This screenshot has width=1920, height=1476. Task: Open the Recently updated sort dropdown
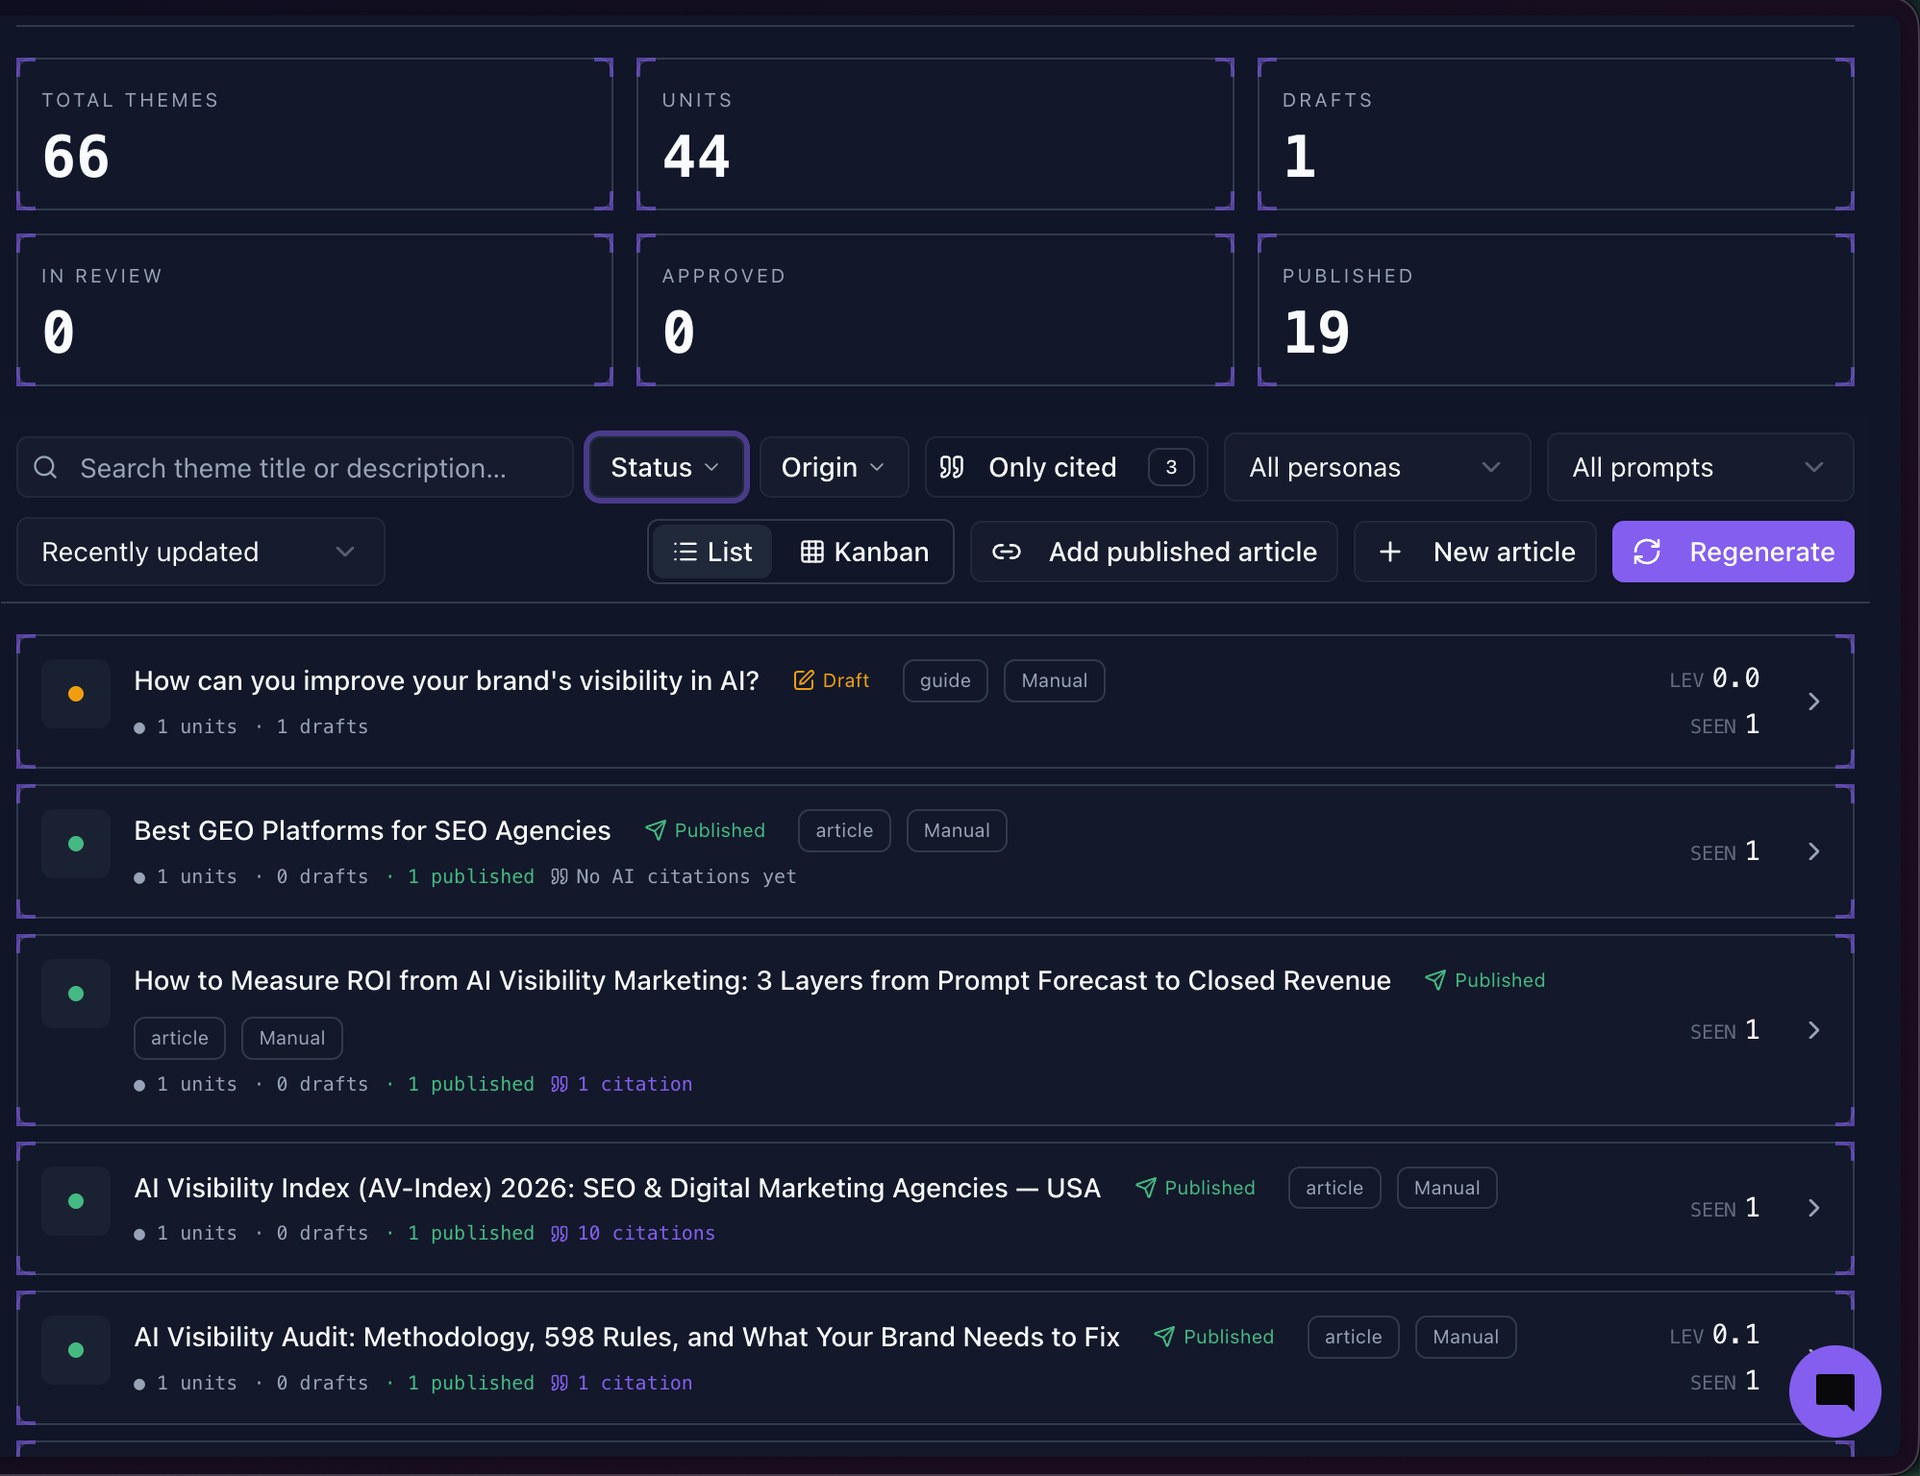click(x=200, y=552)
